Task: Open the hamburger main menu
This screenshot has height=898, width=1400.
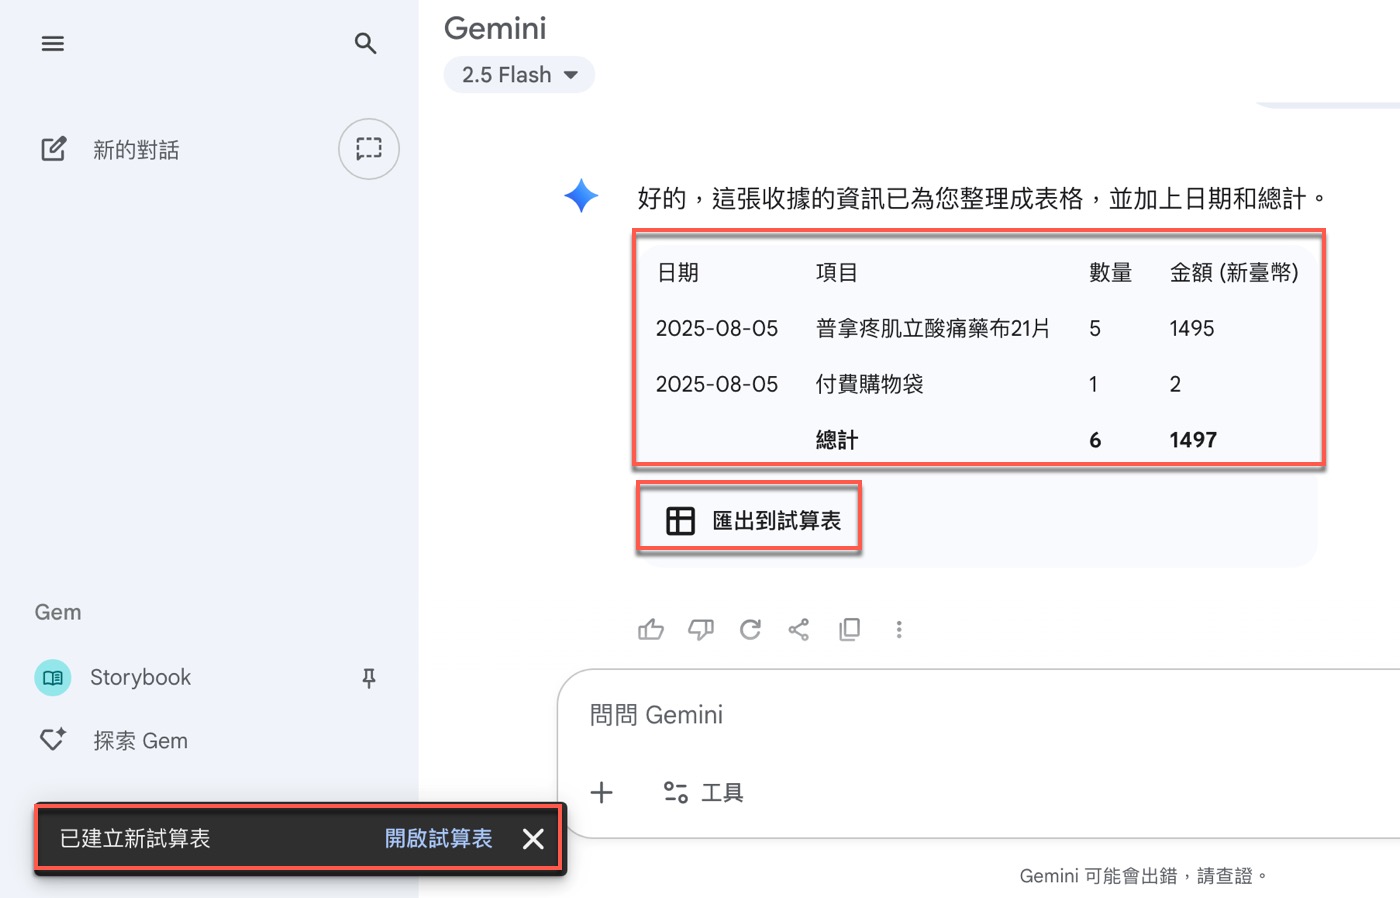Action: coord(53,44)
